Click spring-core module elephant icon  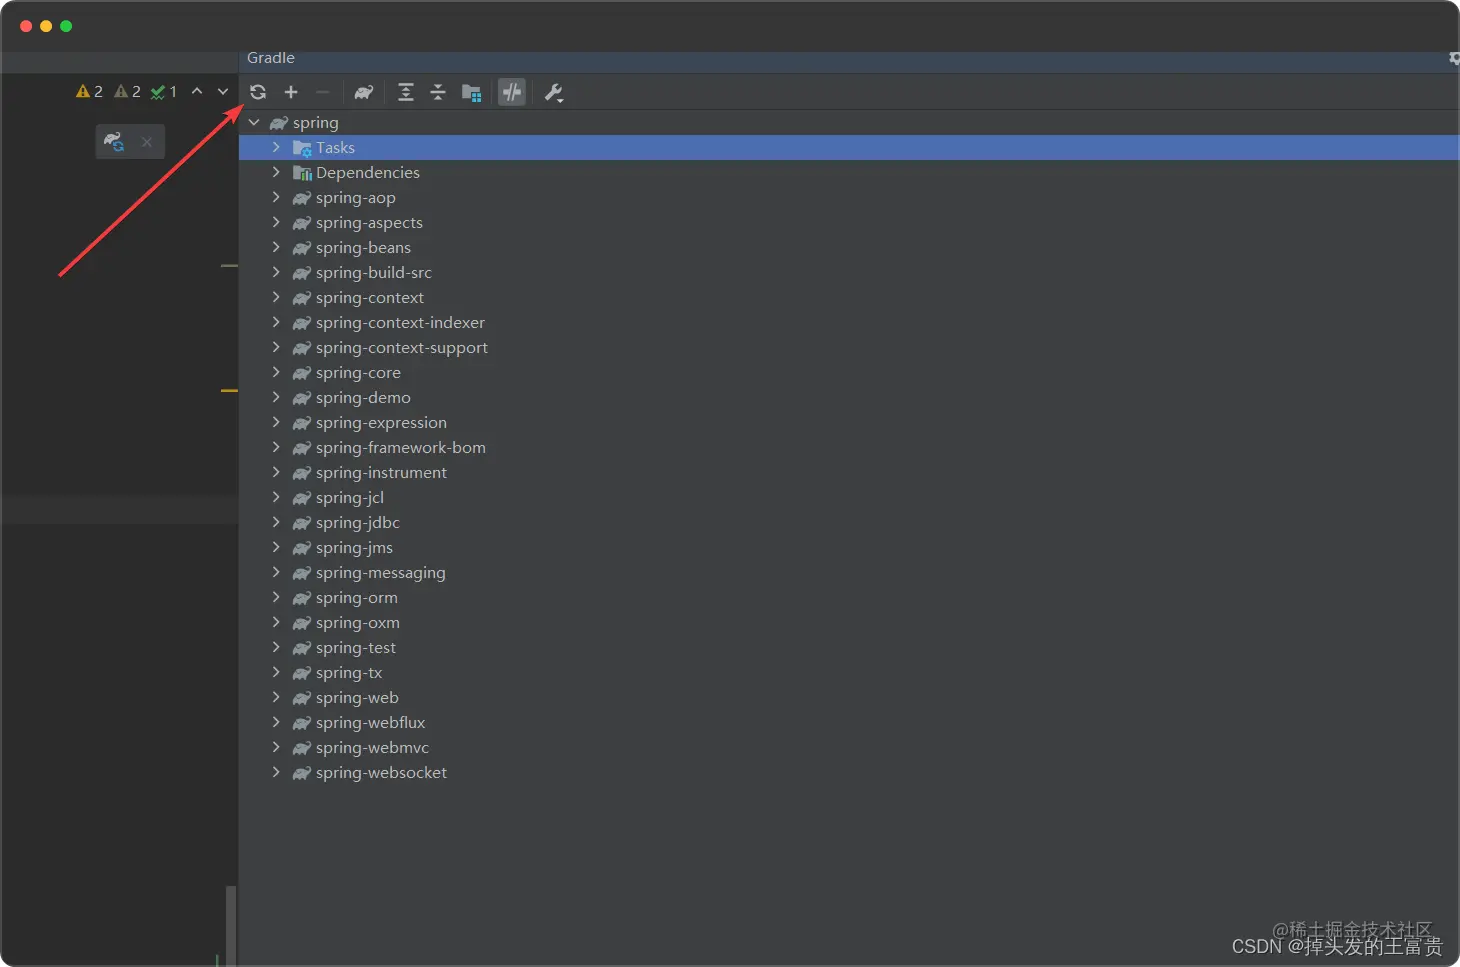(x=301, y=373)
